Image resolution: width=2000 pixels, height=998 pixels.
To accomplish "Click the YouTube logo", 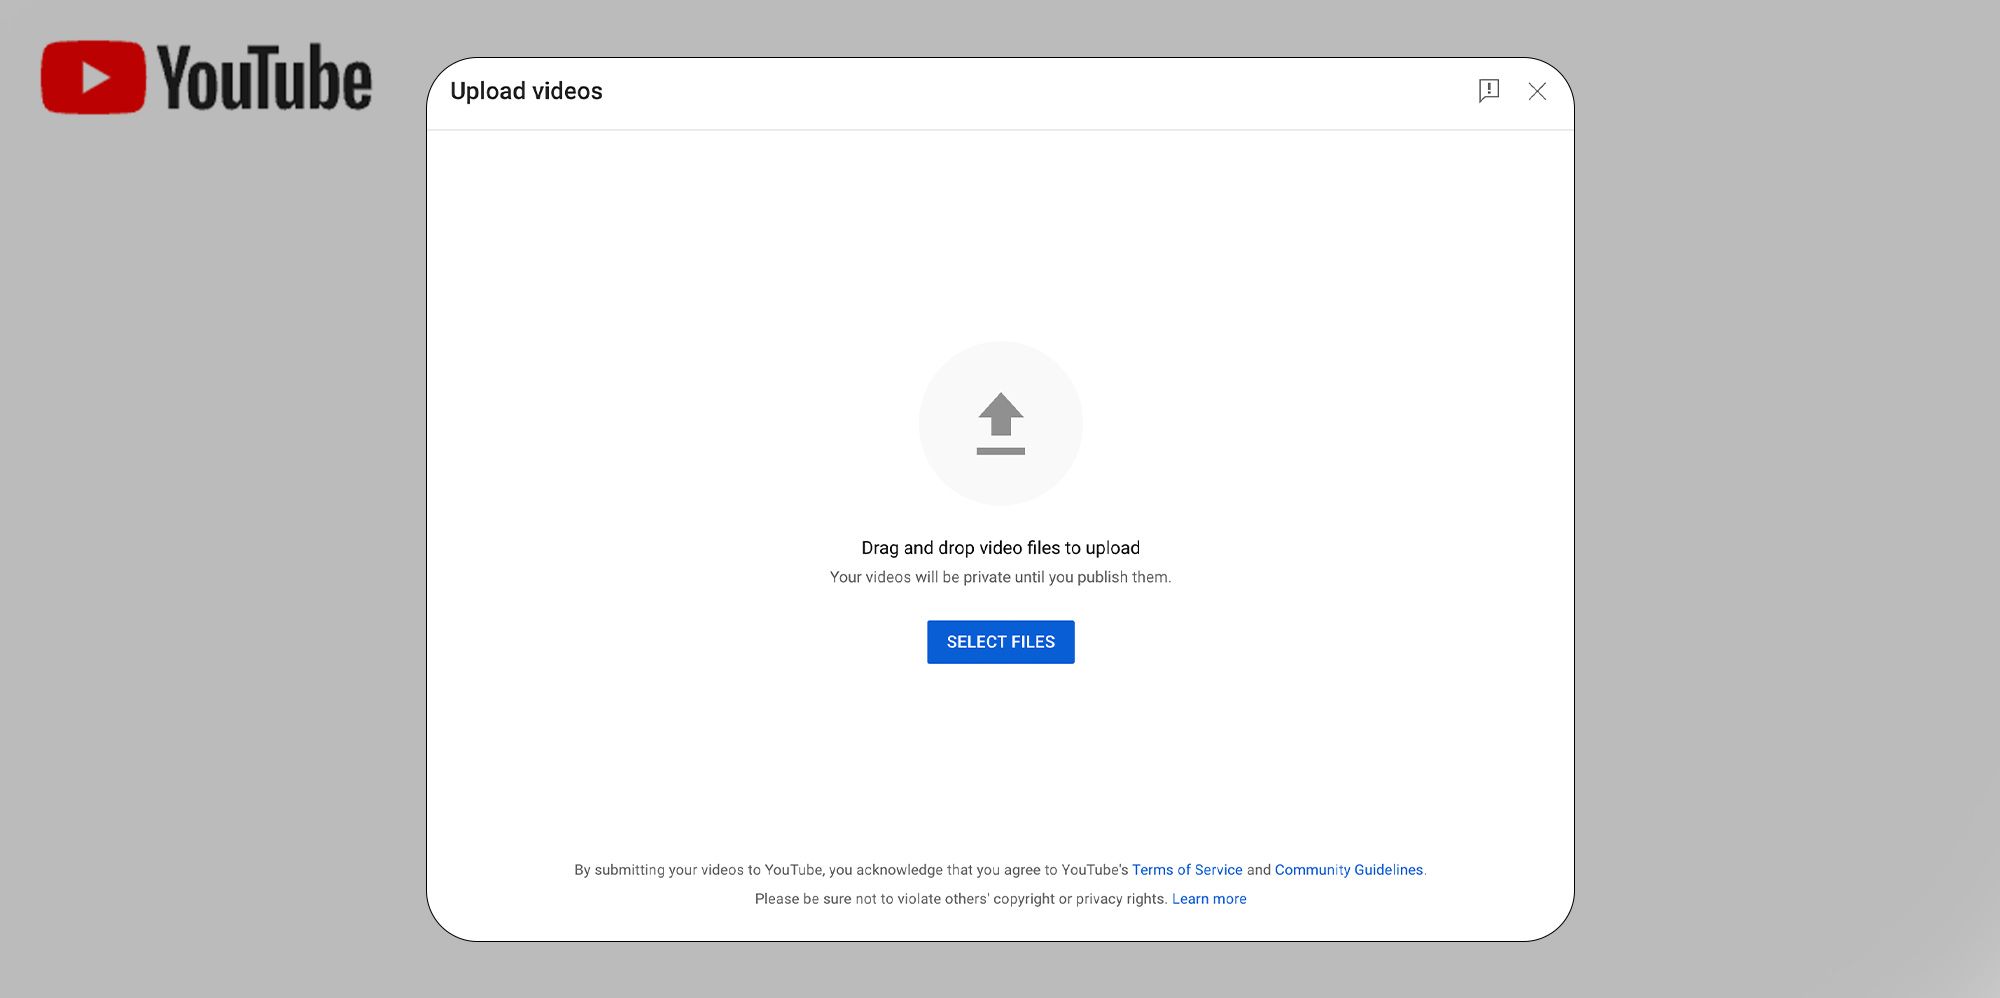I will click(206, 77).
